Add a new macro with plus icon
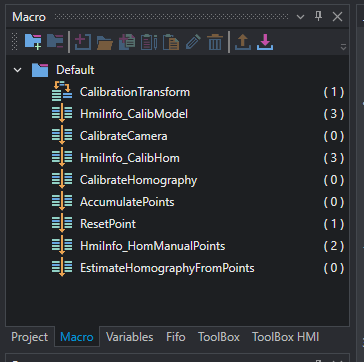This screenshot has height=362, width=364. (x=83, y=42)
